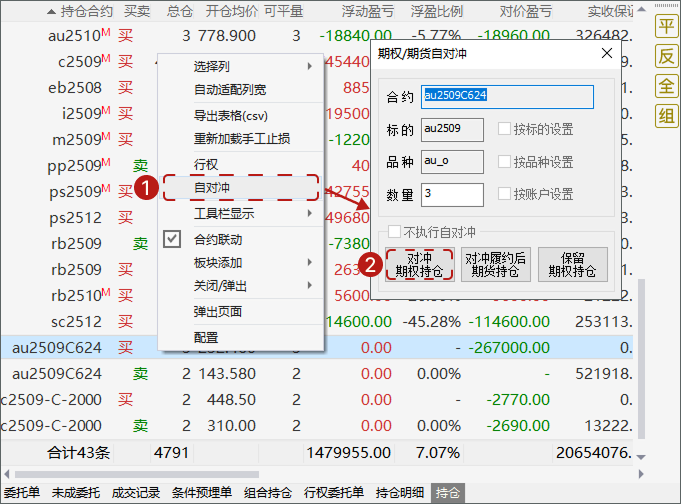Viewport: 681px width, 504px height.
Task: Click the checkmark icon beside 合约联动
Action: pos(172,240)
